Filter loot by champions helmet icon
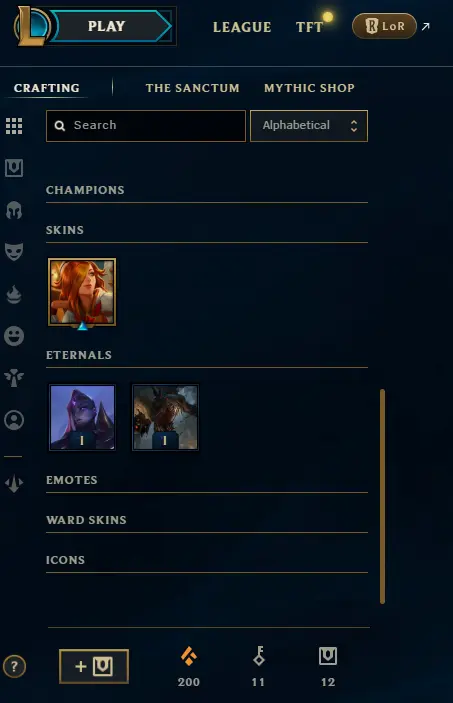Image resolution: width=453 pixels, height=703 pixels. click(14, 210)
